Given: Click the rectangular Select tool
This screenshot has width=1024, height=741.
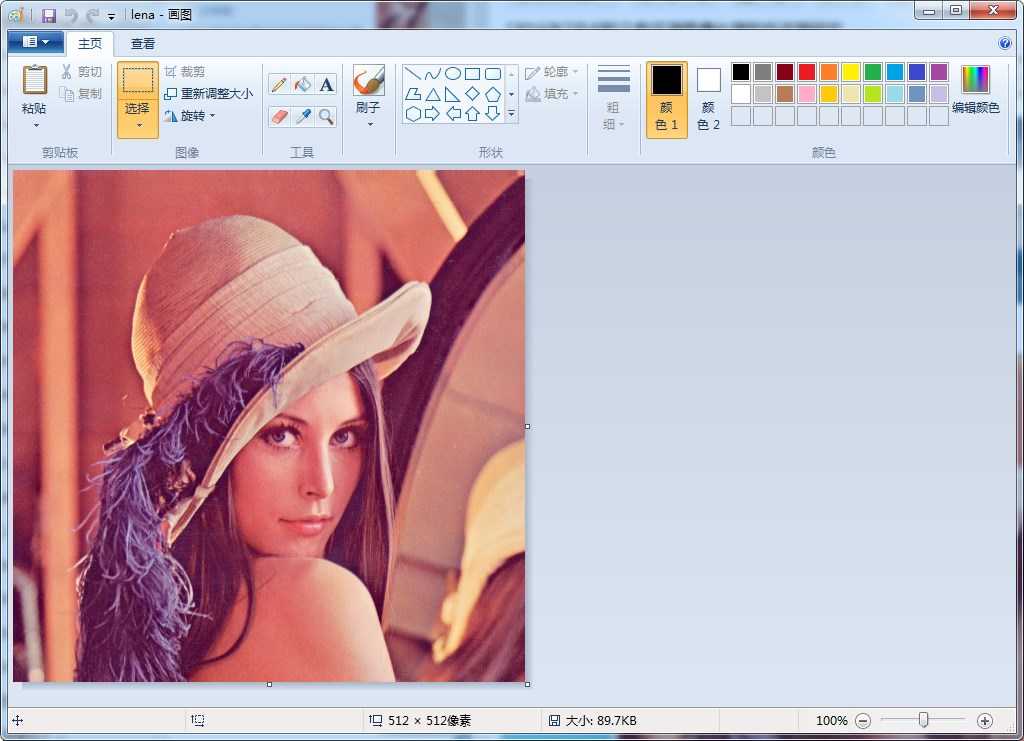Looking at the screenshot, I should click(x=138, y=81).
